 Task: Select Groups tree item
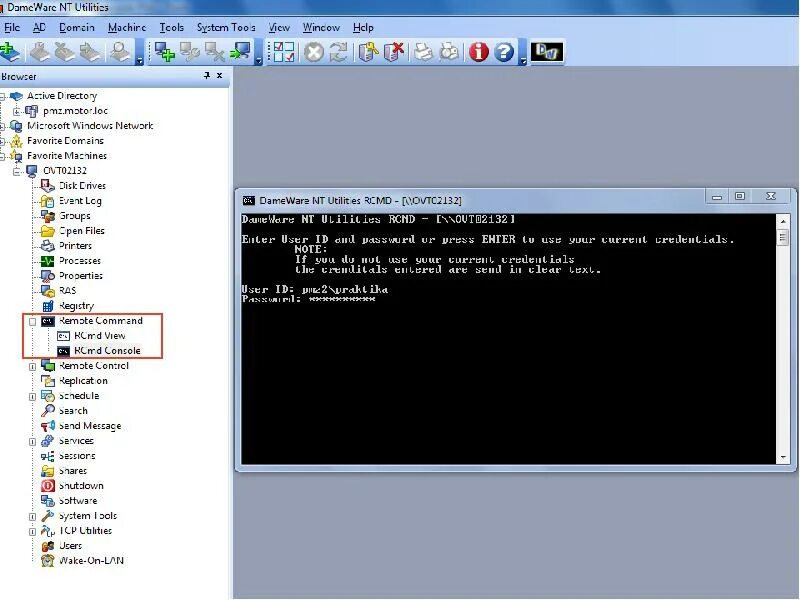pos(74,216)
